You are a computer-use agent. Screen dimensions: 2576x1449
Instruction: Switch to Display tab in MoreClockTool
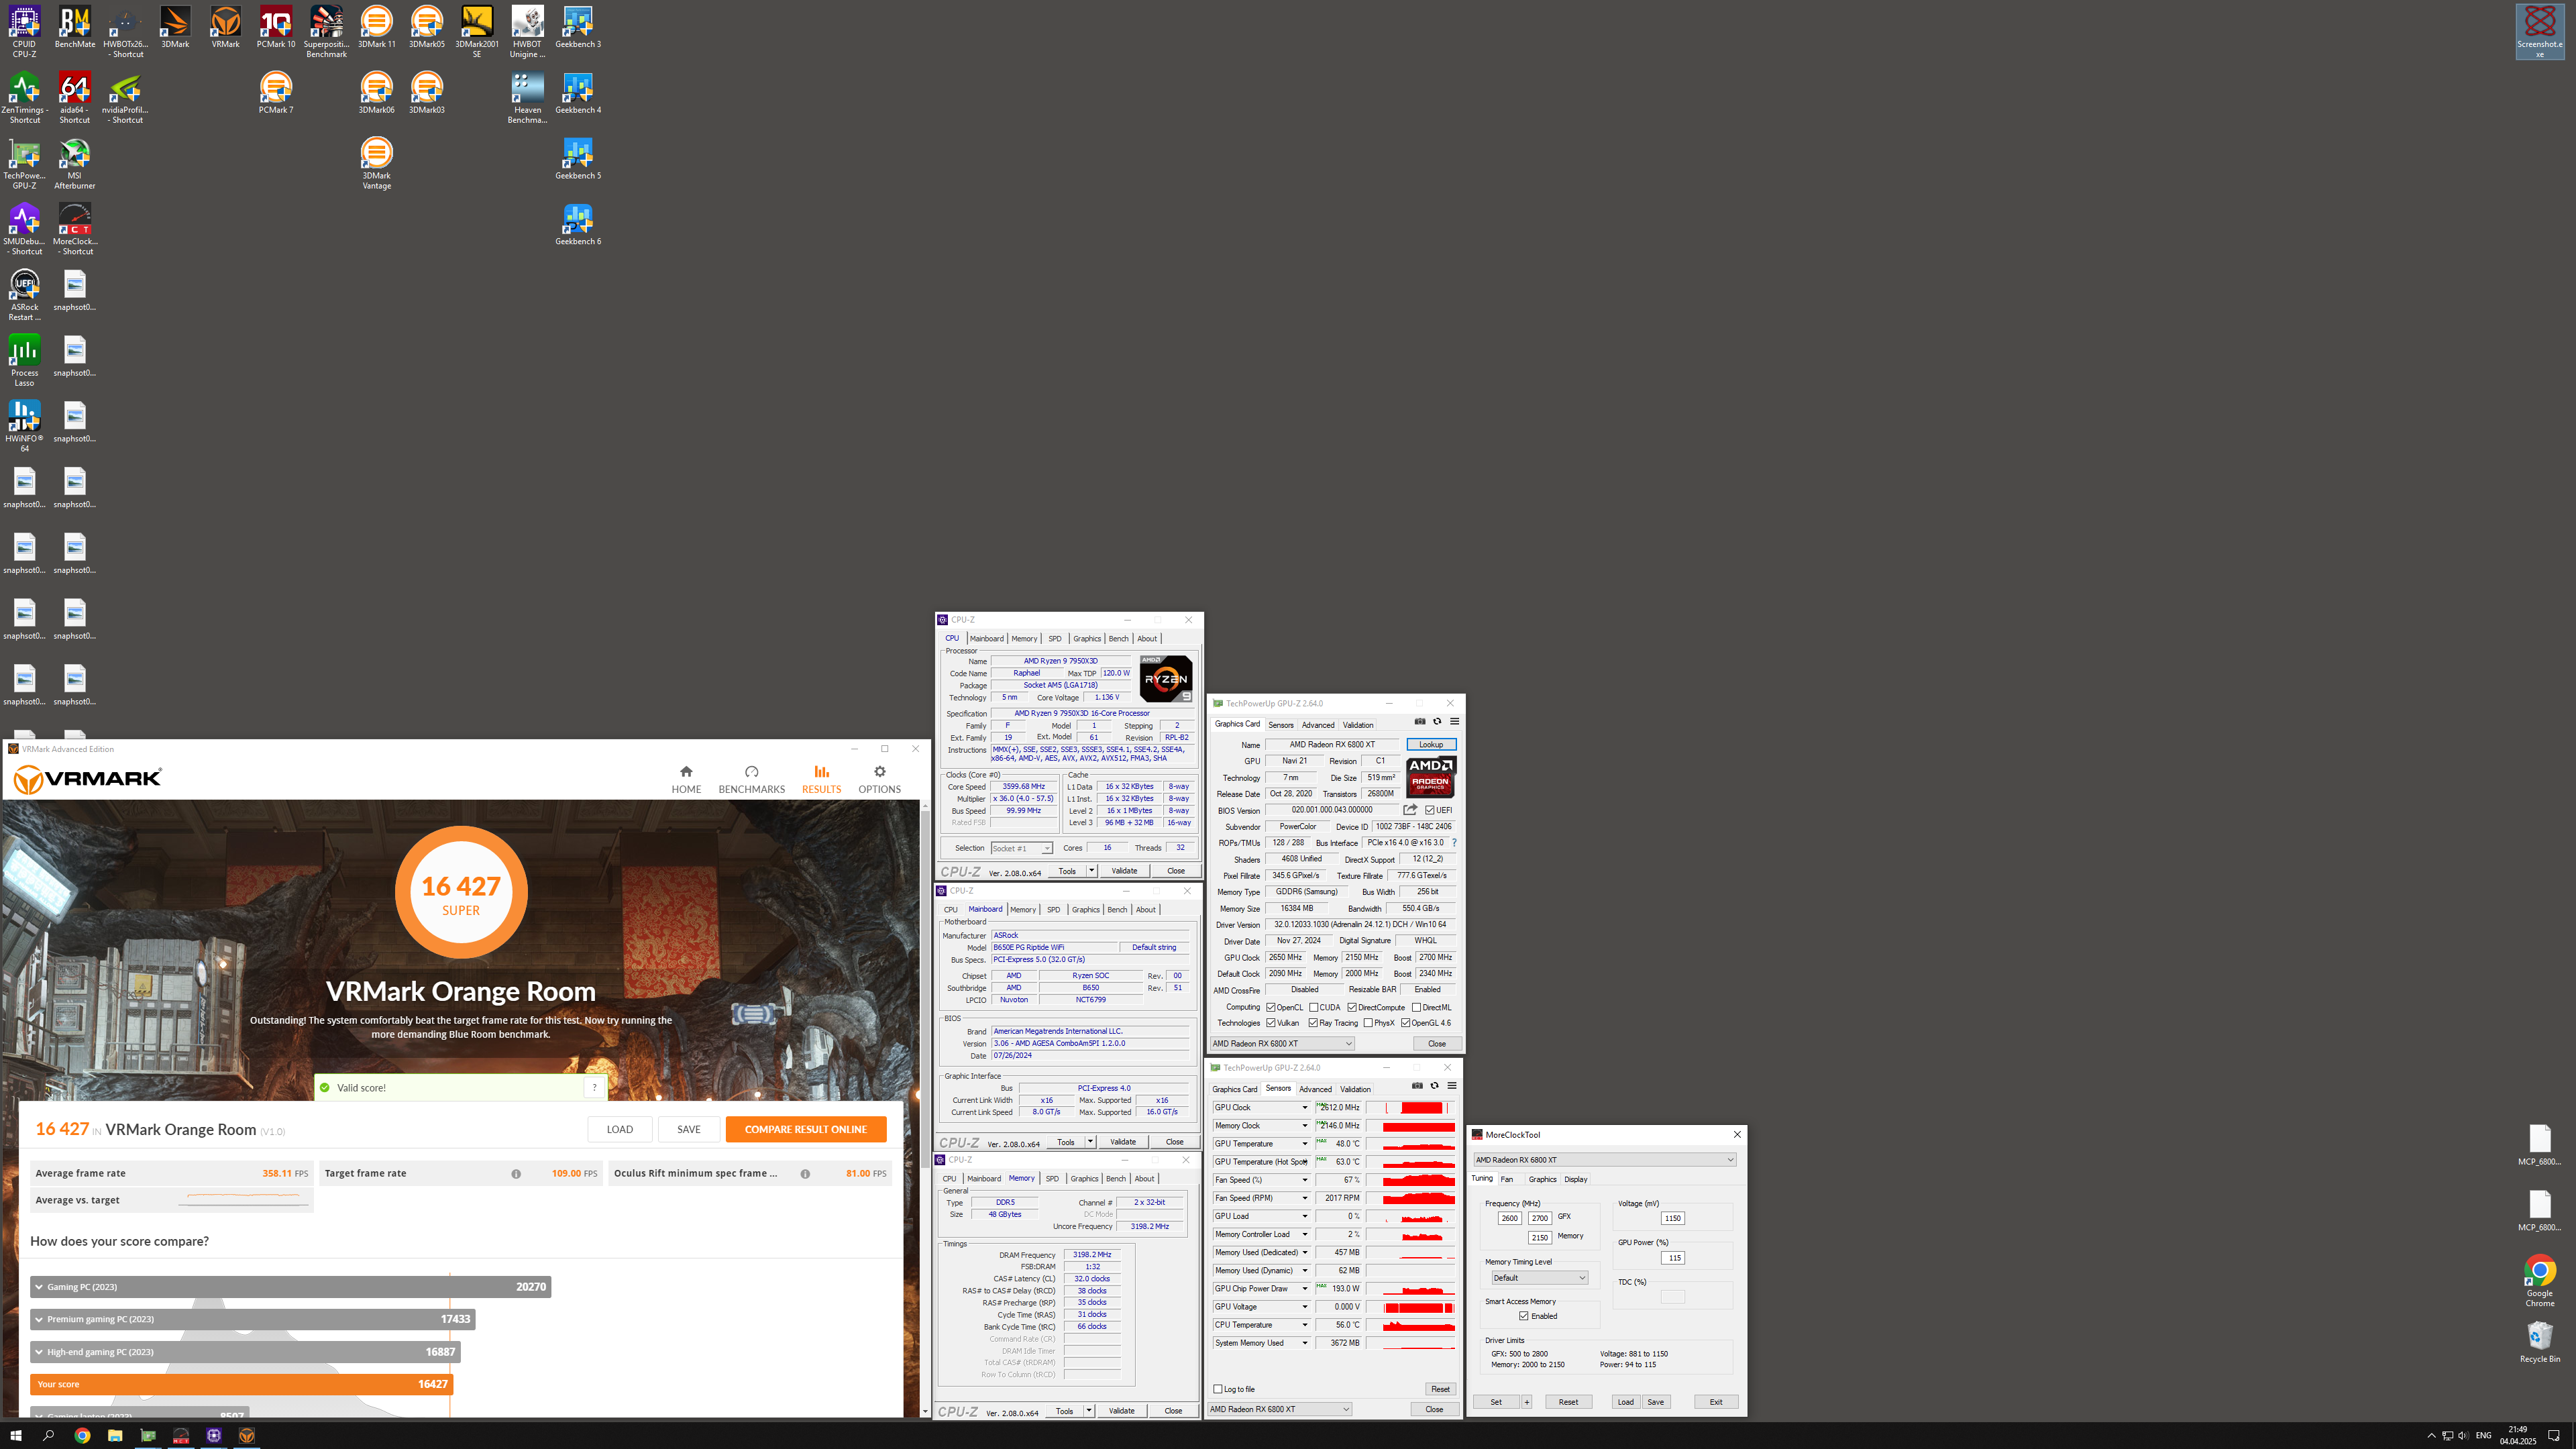point(1576,1179)
